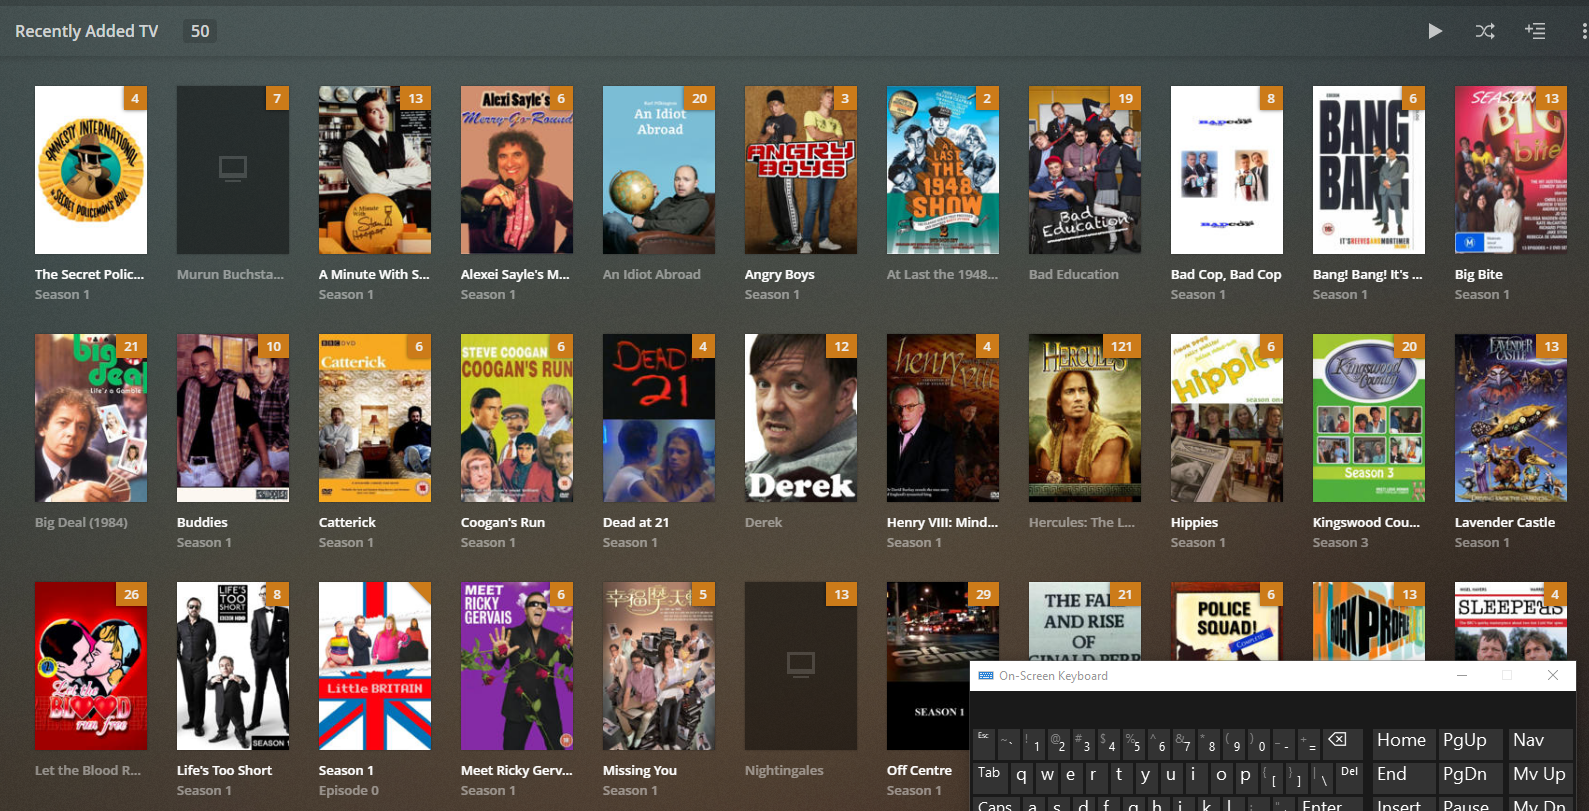Open Bad Cop, Bad Cop poster
This screenshot has width=1589, height=811.
point(1227,170)
